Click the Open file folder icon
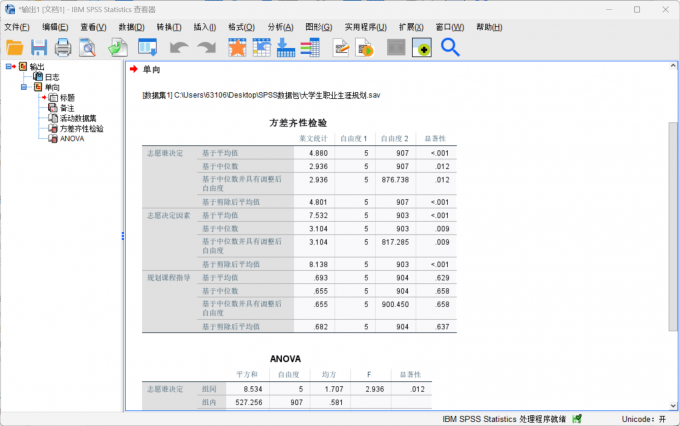Screen dimensions: 680x426 (x=15, y=47)
